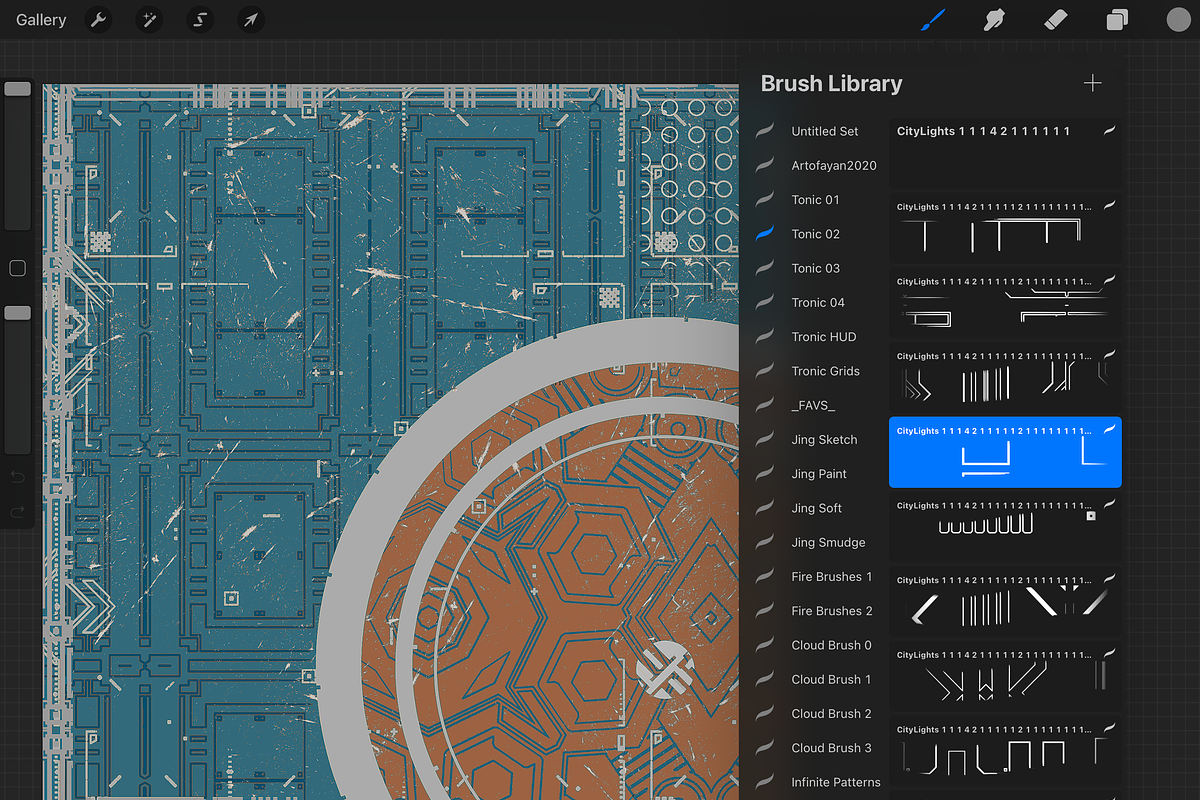Select the Tonic 01 brush set
The height and width of the screenshot is (800, 1200).
tap(816, 199)
